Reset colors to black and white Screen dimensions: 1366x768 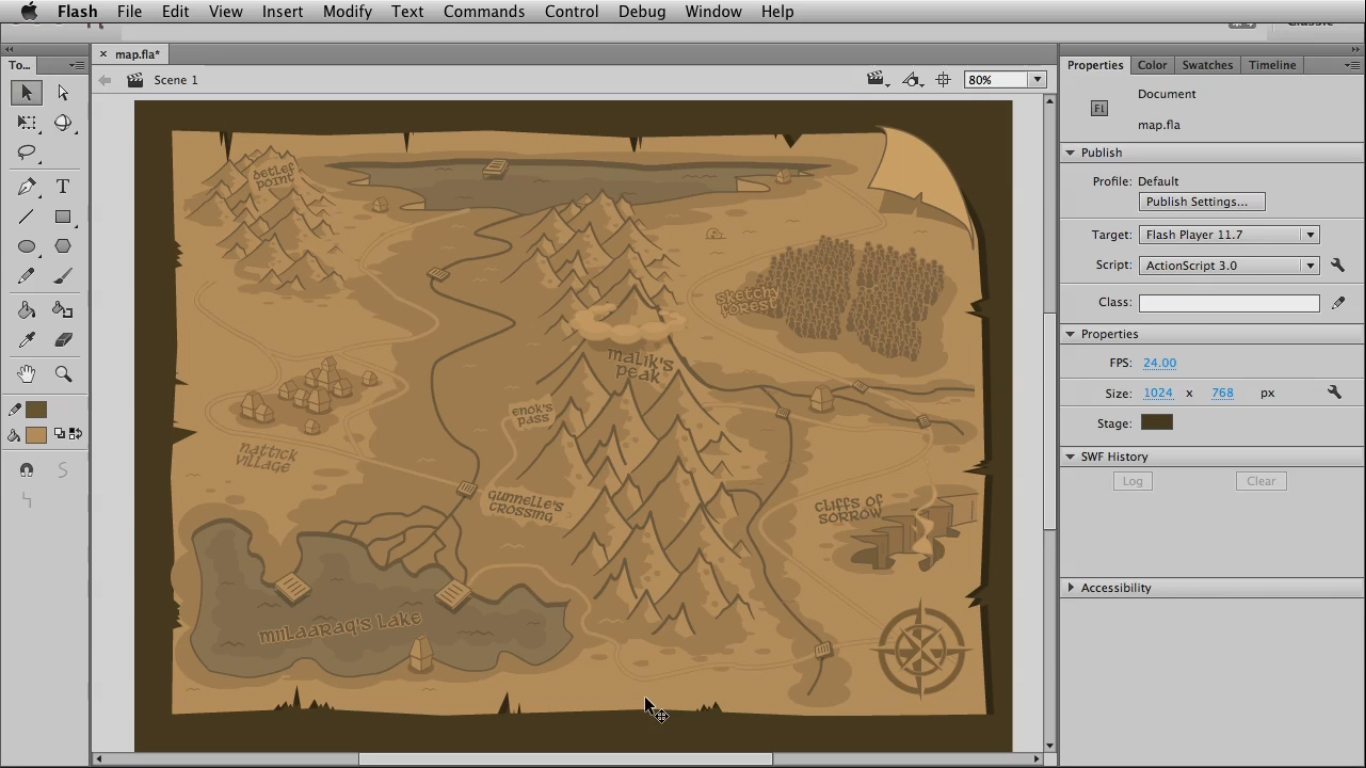59,434
